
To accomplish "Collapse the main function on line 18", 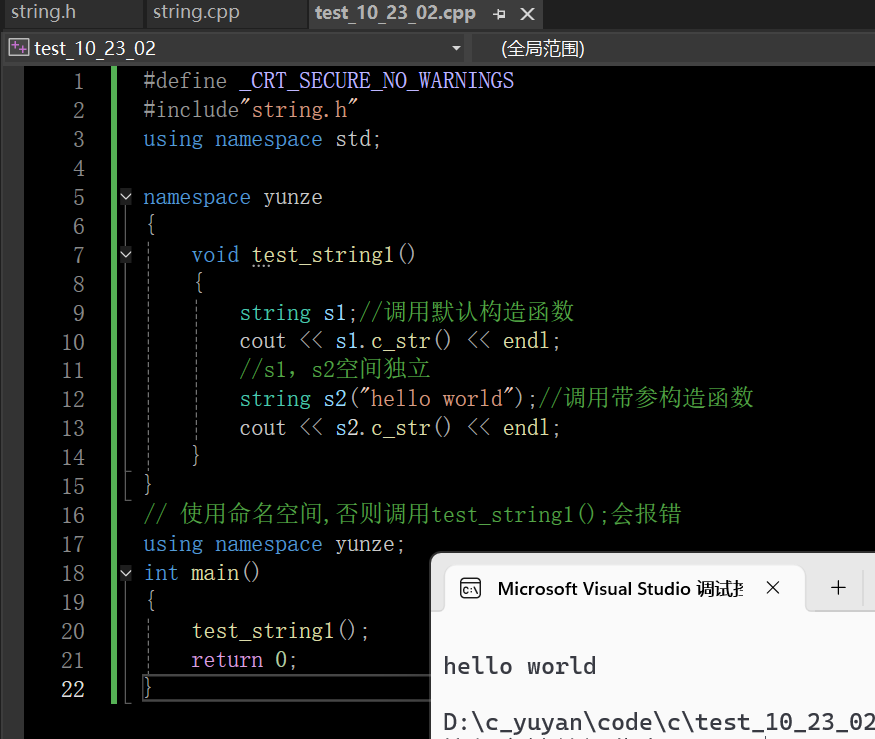I will [125, 573].
